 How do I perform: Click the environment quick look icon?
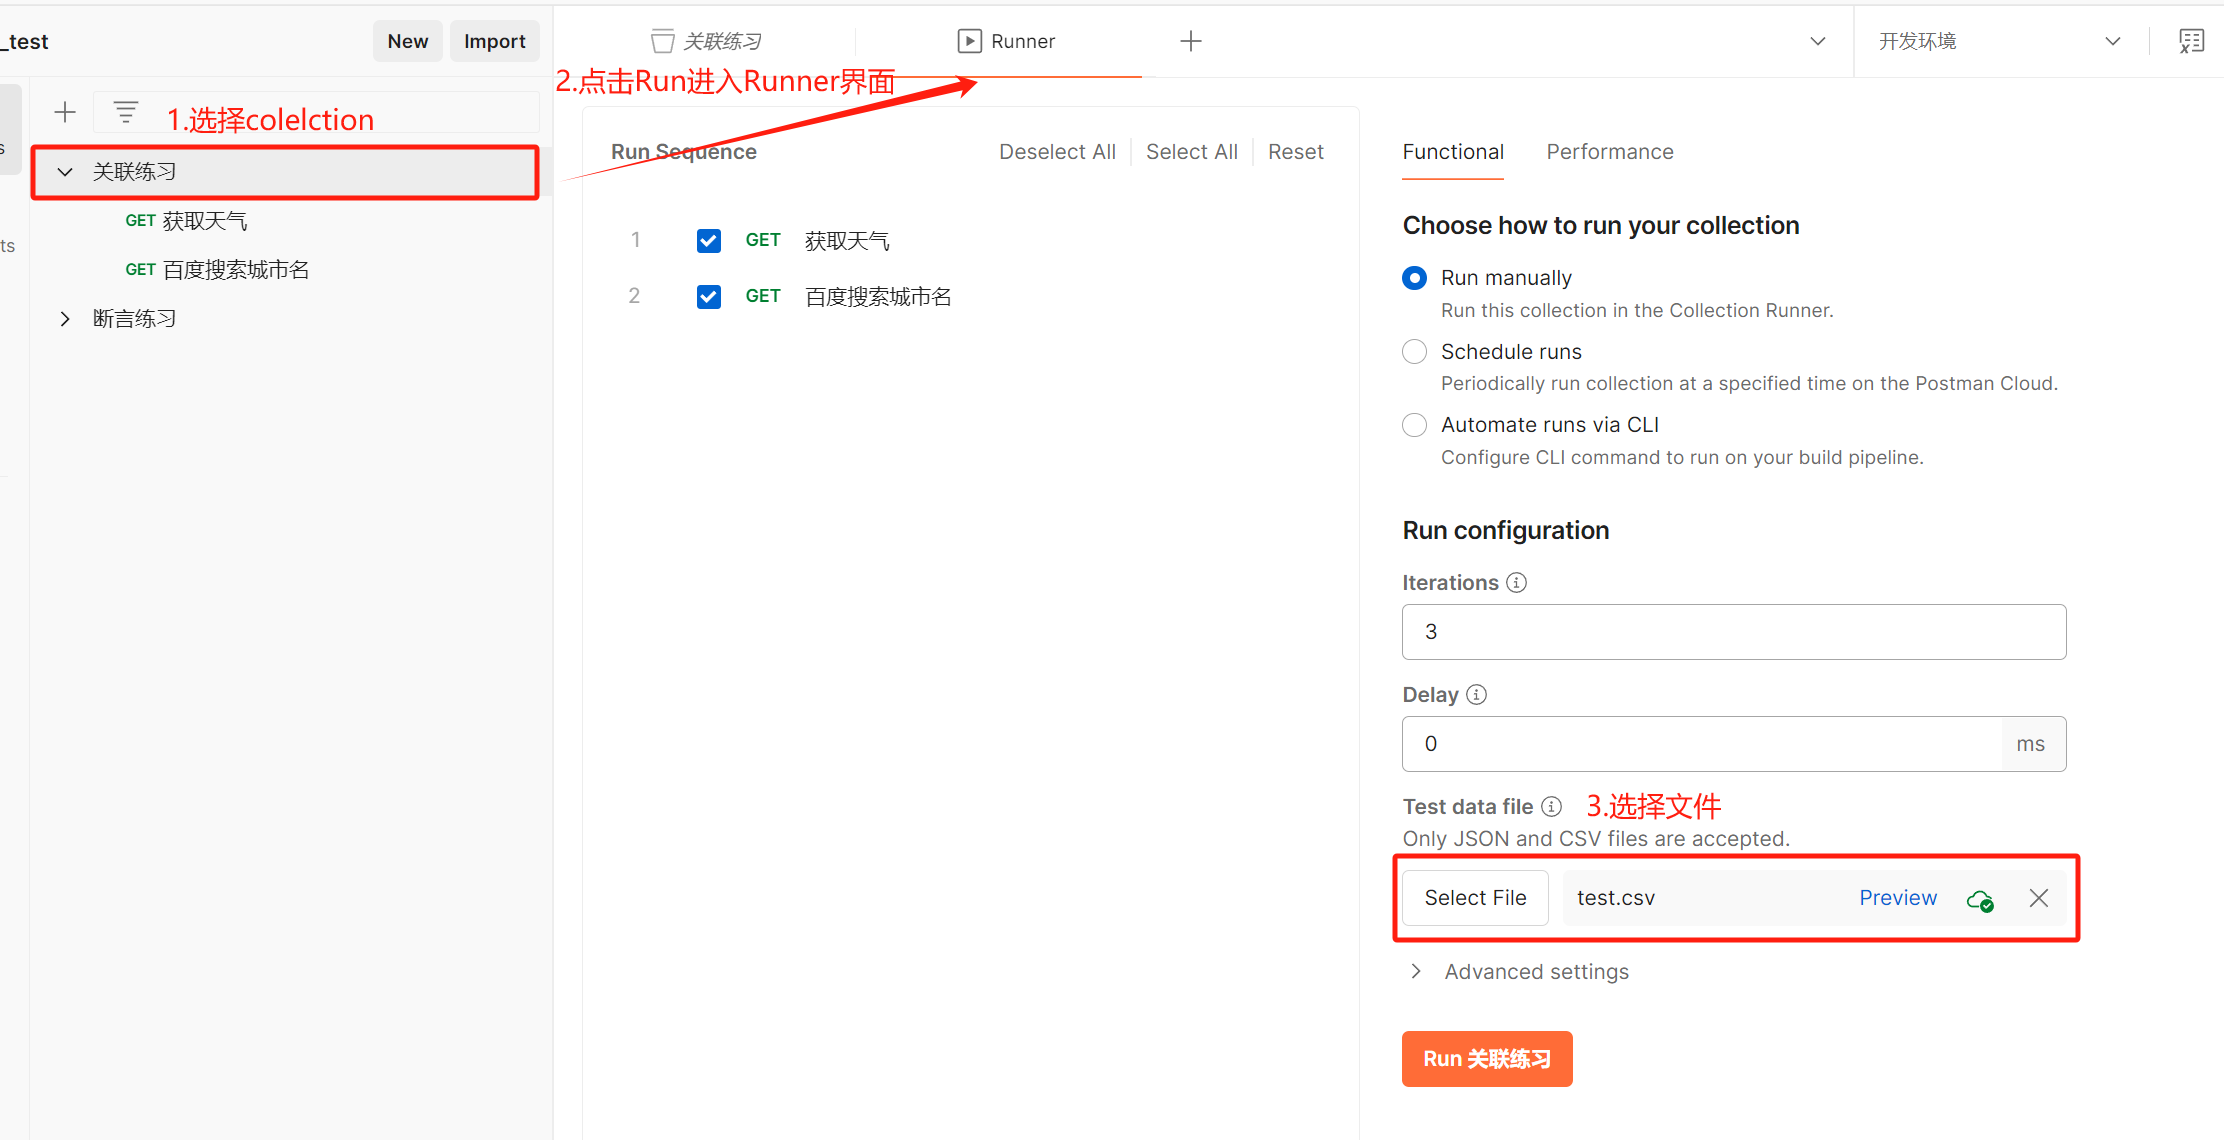click(2191, 41)
